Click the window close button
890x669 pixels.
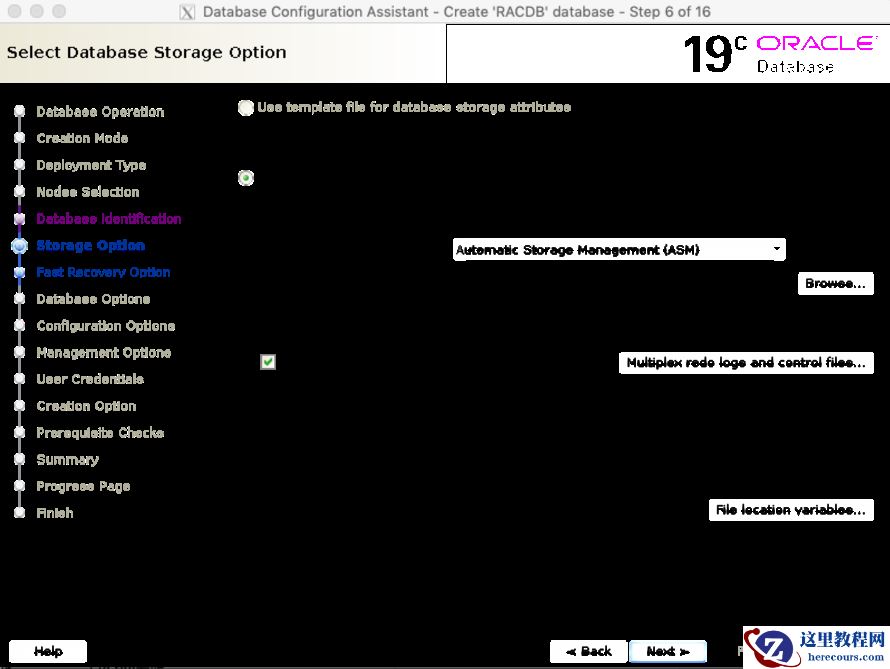coord(15,11)
